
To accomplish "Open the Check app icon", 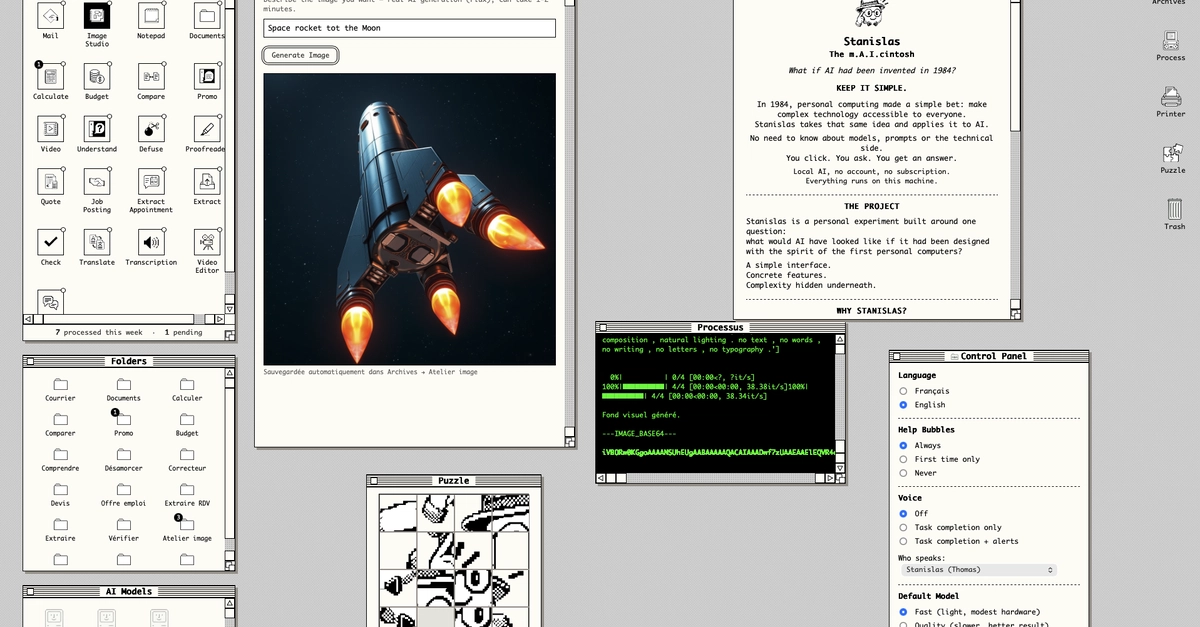I will [50, 242].
